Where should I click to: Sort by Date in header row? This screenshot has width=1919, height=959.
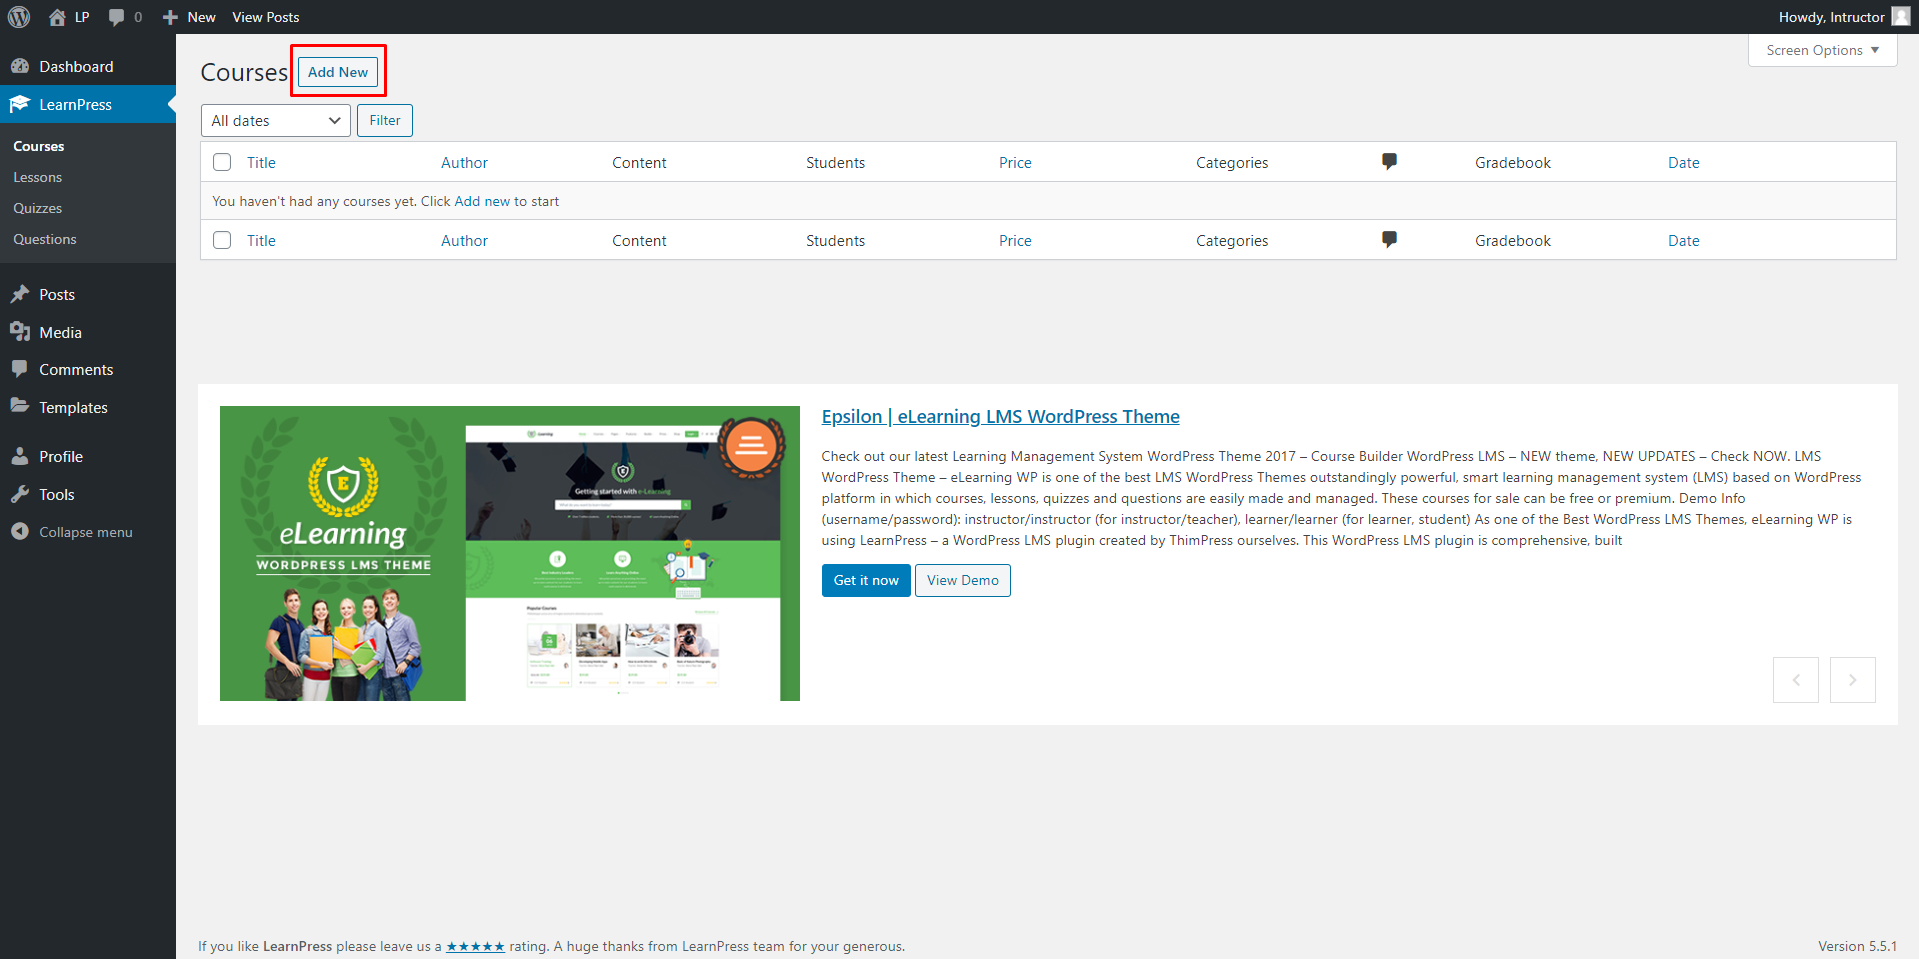(1684, 162)
